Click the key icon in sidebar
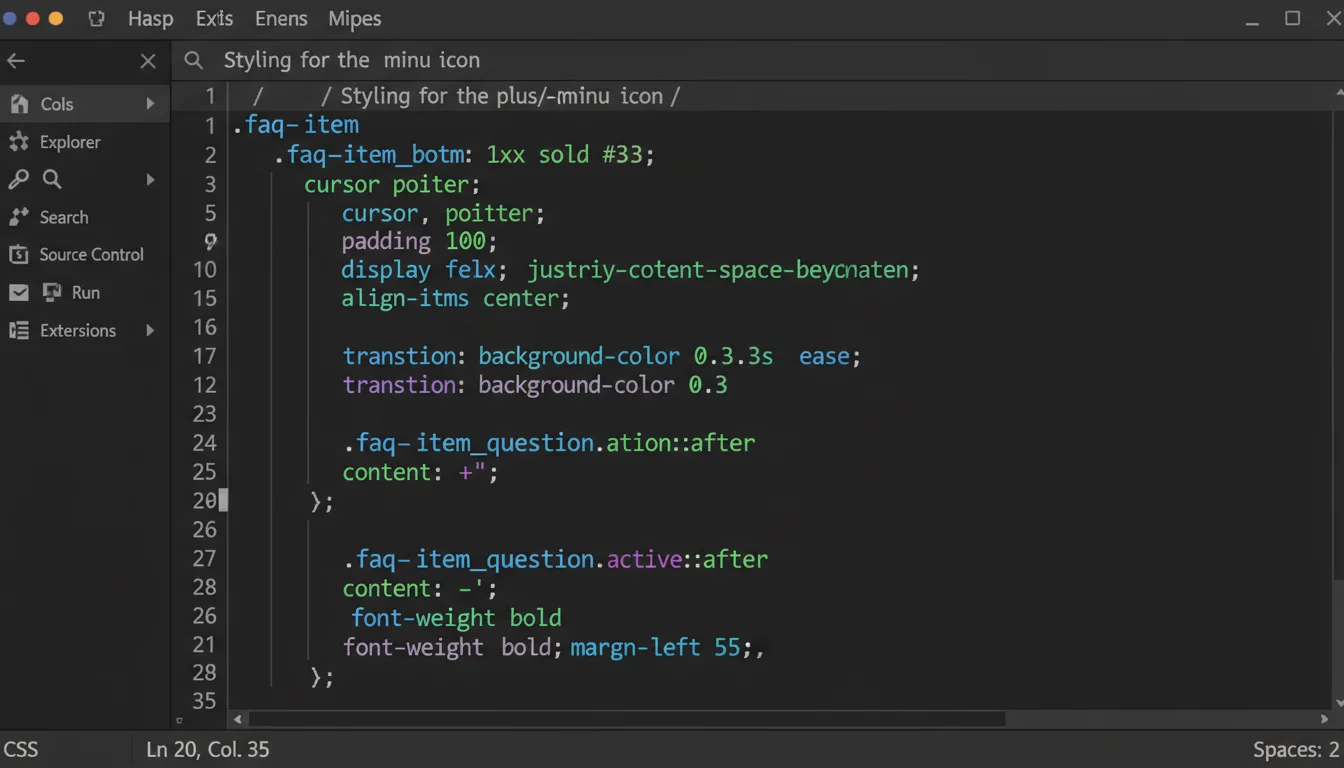Viewport: 1344px width, 768px height. click(18, 180)
